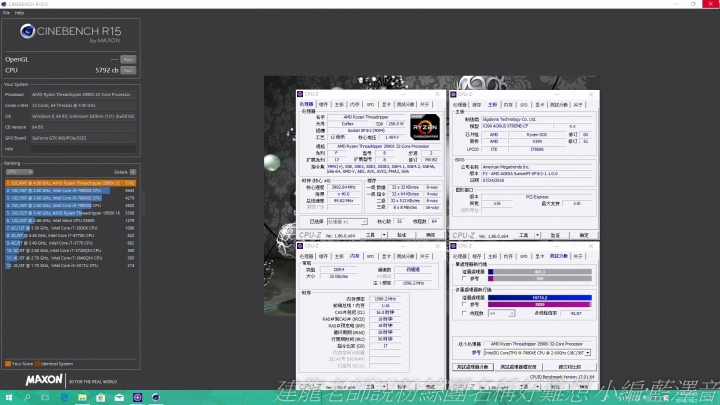Open reference CPU i9-7980XE dropdown
Image resolution: width=720 pixels, height=405 pixels.
(537, 353)
